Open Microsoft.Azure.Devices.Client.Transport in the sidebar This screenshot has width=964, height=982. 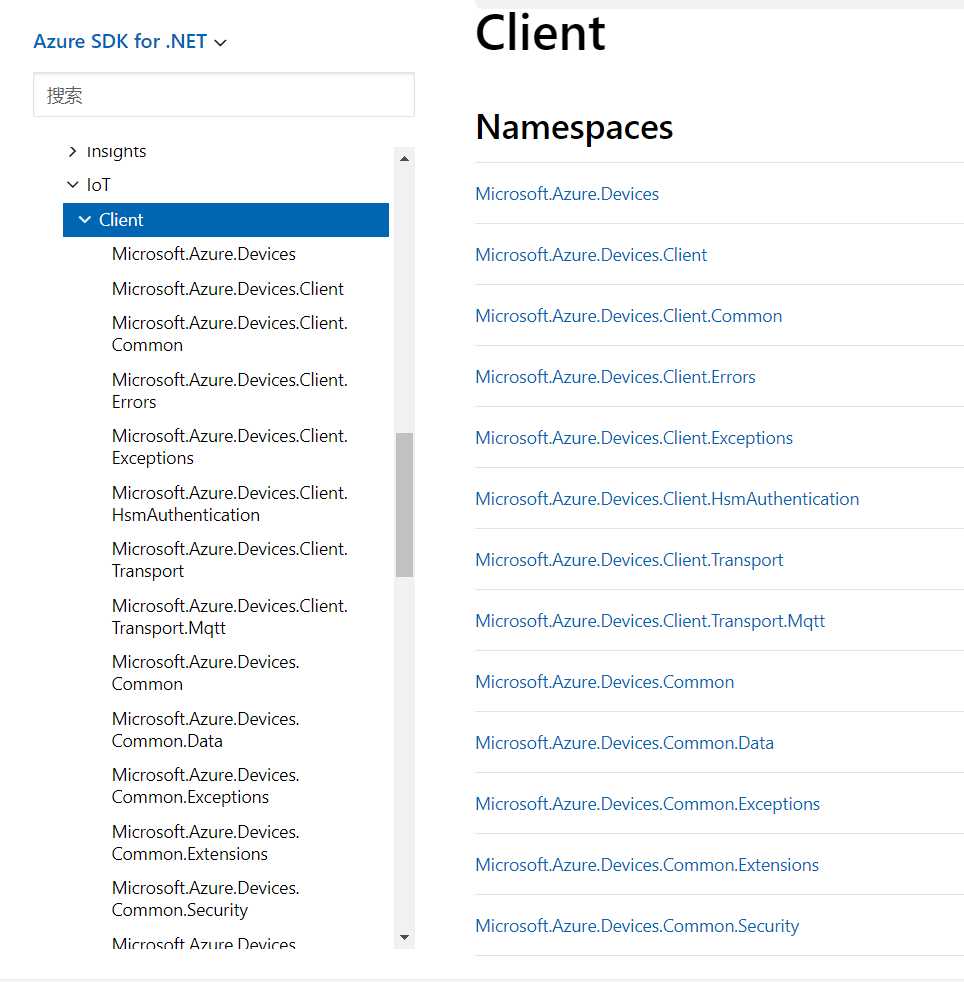click(x=229, y=560)
